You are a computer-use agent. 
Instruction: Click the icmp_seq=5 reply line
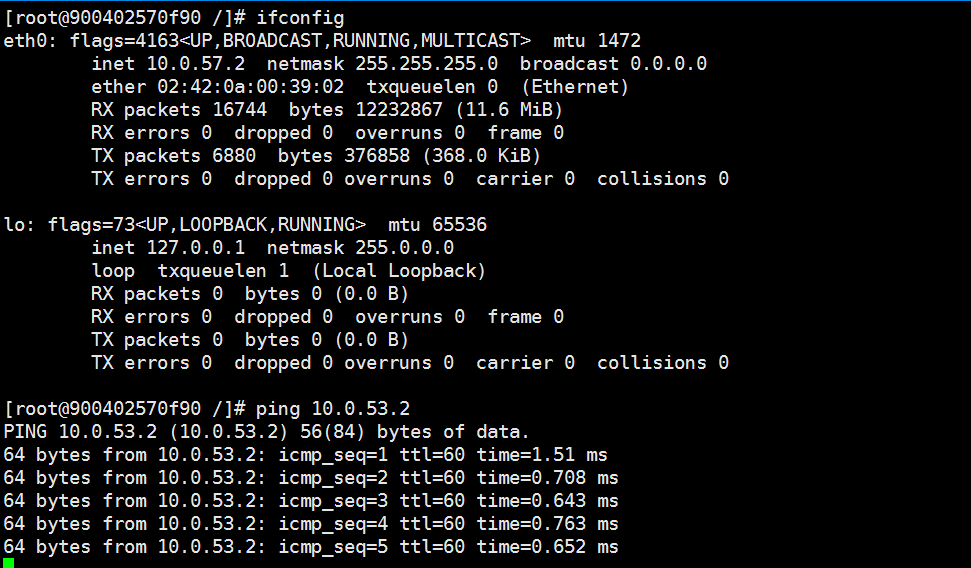(311, 546)
